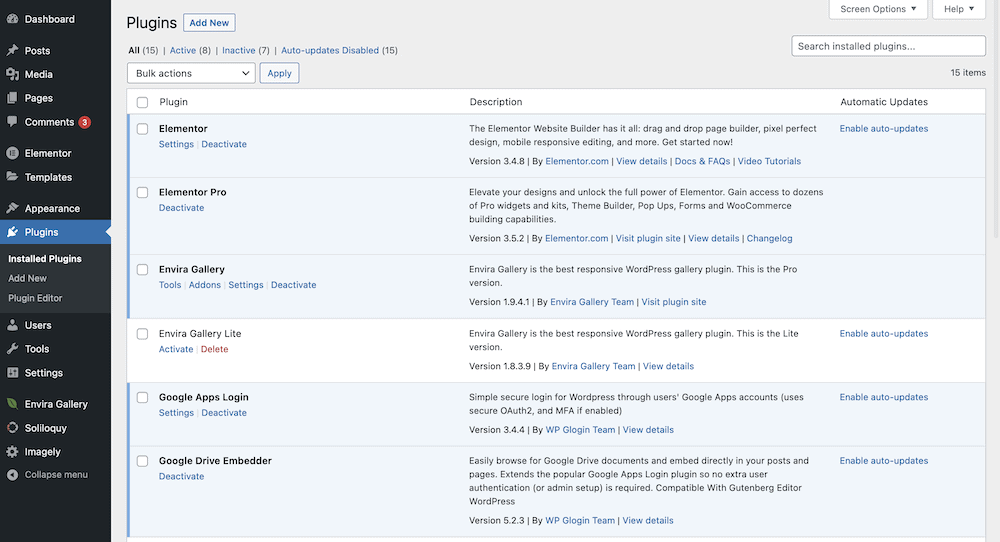Click the red comments count badge
The height and width of the screenshot is (542, 1000).
coord(84,122)
